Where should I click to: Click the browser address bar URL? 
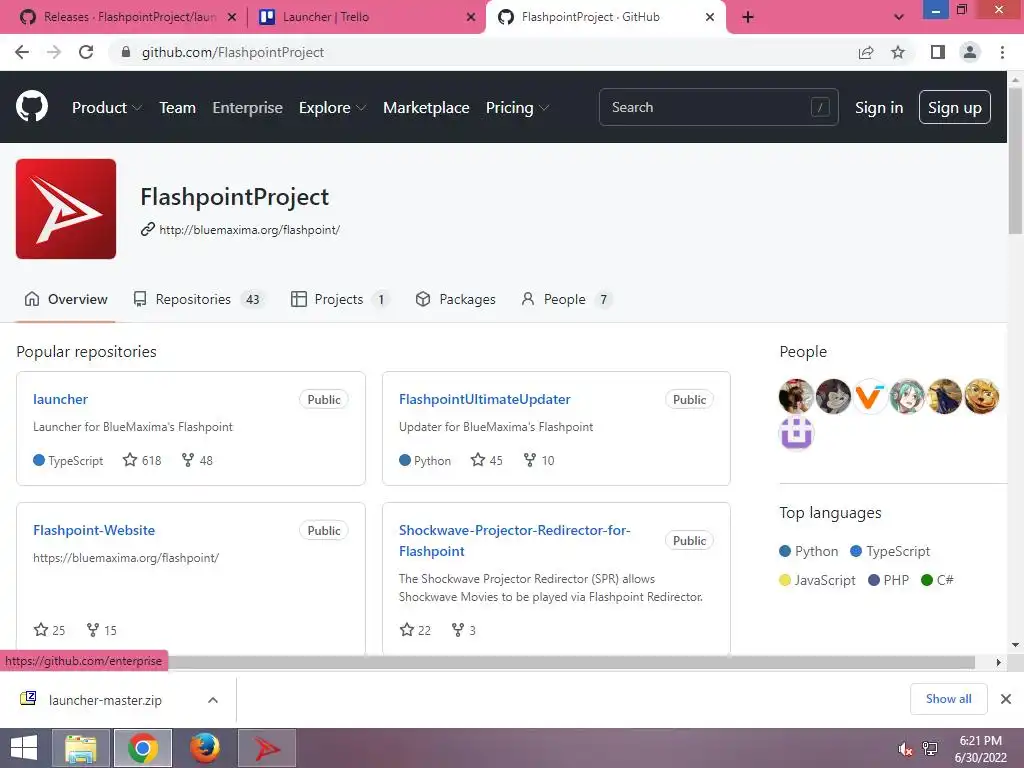point(232,52)
